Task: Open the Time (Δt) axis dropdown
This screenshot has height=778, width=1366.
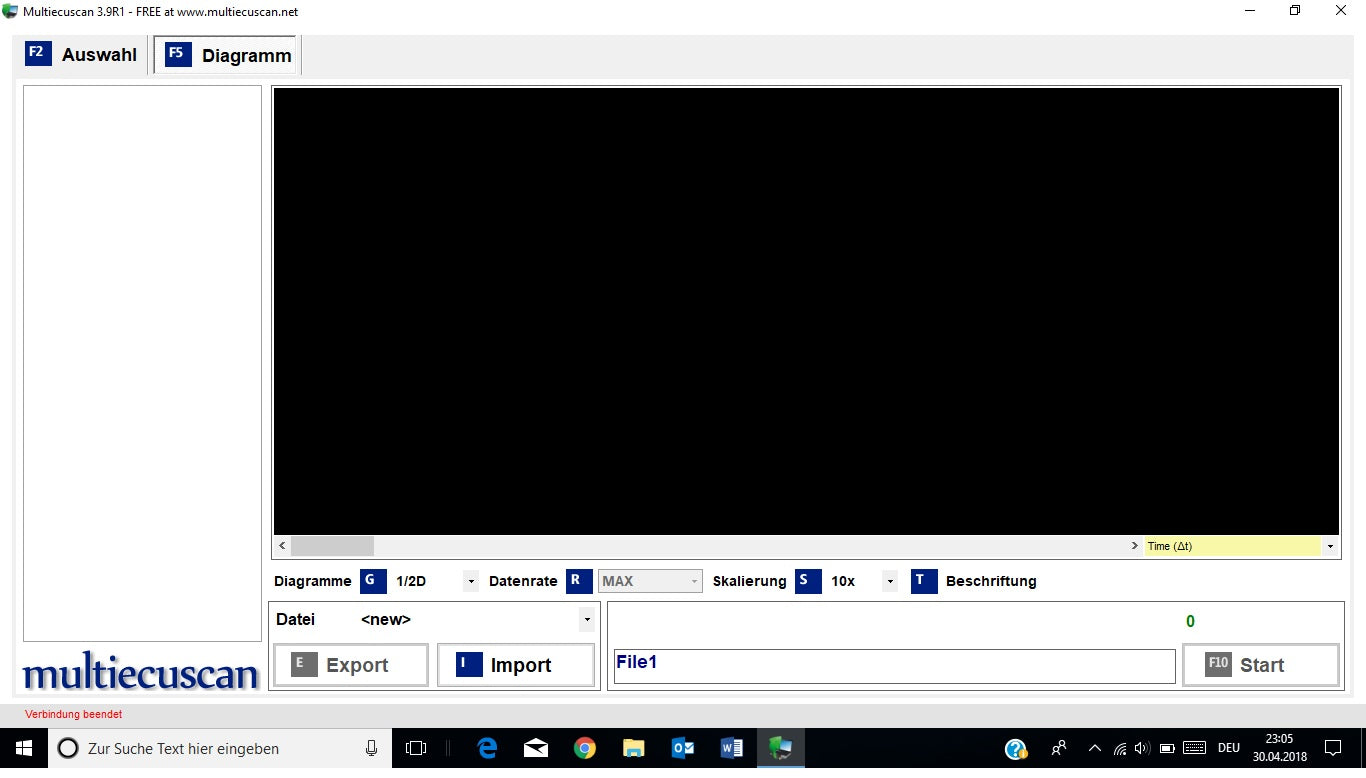Action: click(1330, 547)
